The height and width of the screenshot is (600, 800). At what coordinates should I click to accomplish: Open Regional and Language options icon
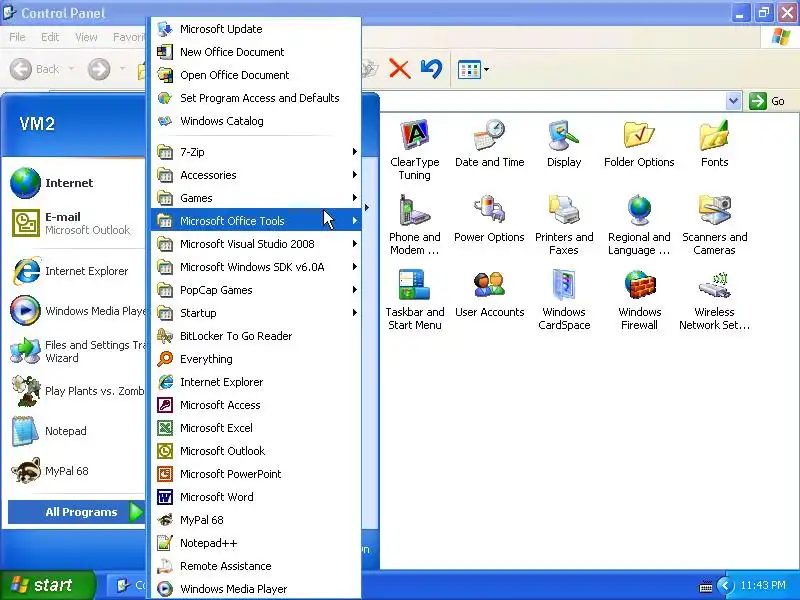639,224
